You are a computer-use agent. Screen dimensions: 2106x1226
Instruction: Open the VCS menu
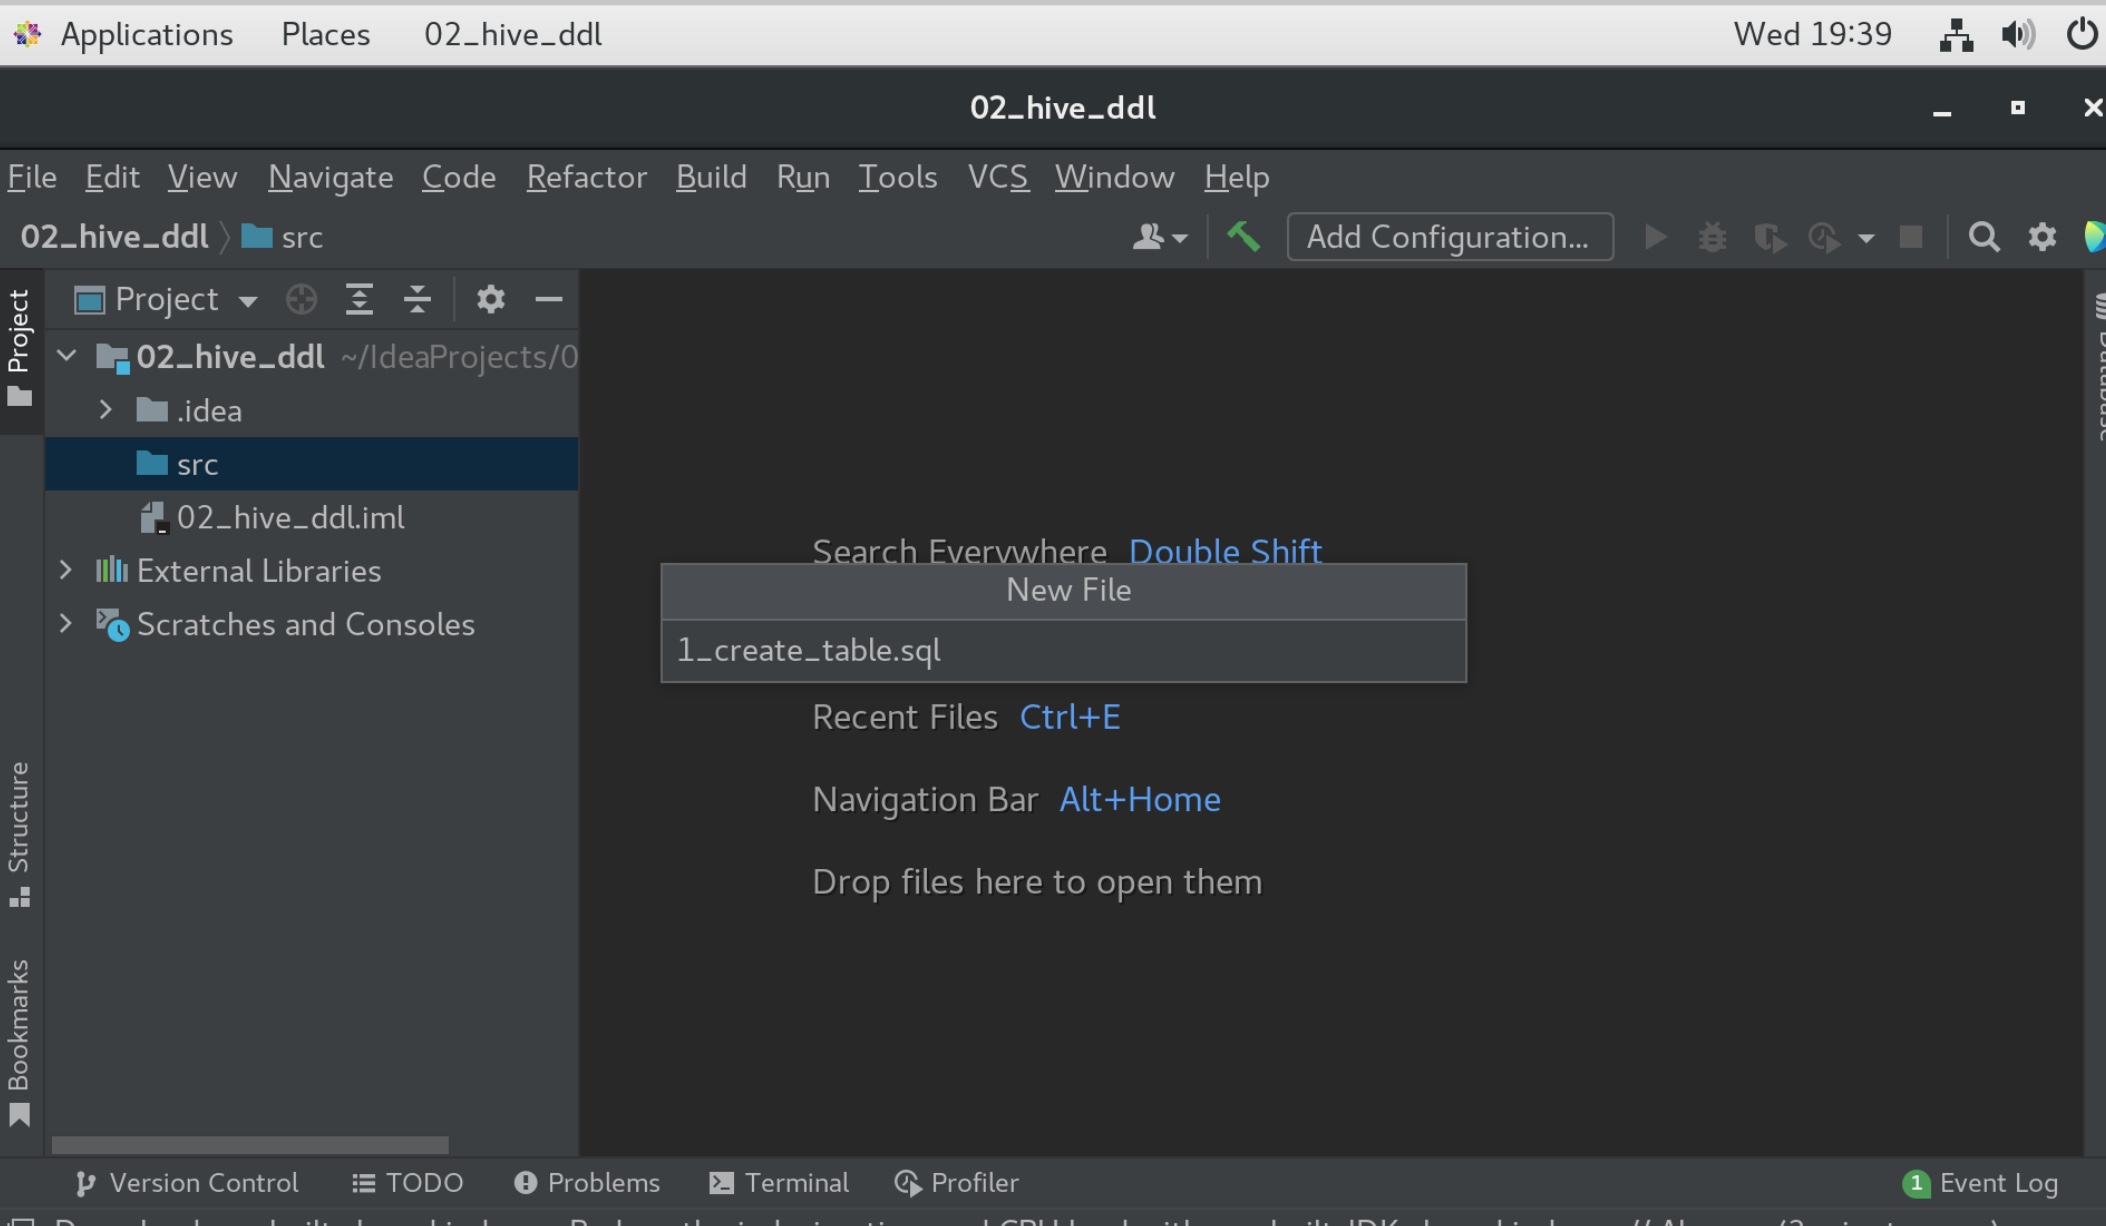coord(998,177)
